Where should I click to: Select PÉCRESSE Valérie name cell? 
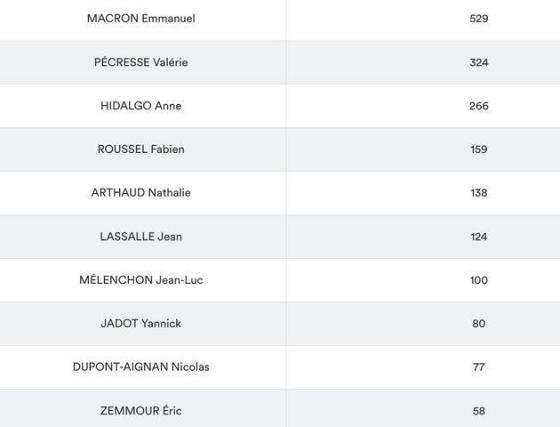point(141,62)
